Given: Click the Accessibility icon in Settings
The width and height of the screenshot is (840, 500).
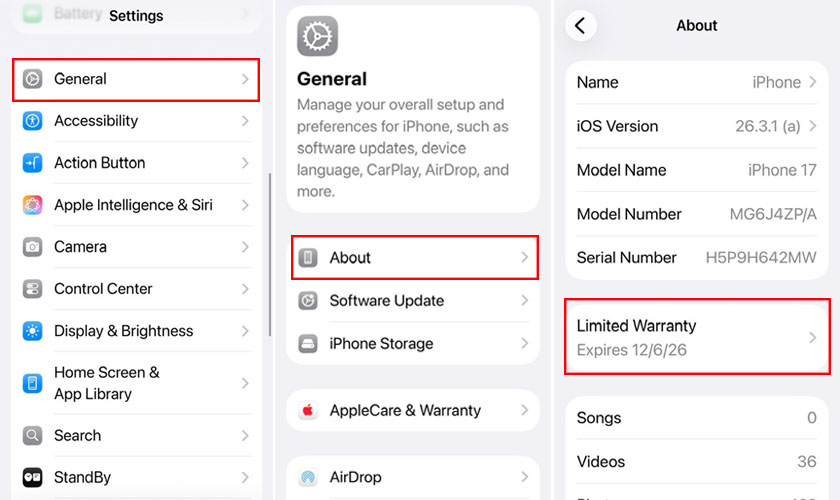Looking at the screenshot, I should pyautogui.click(x=32, y=121).
